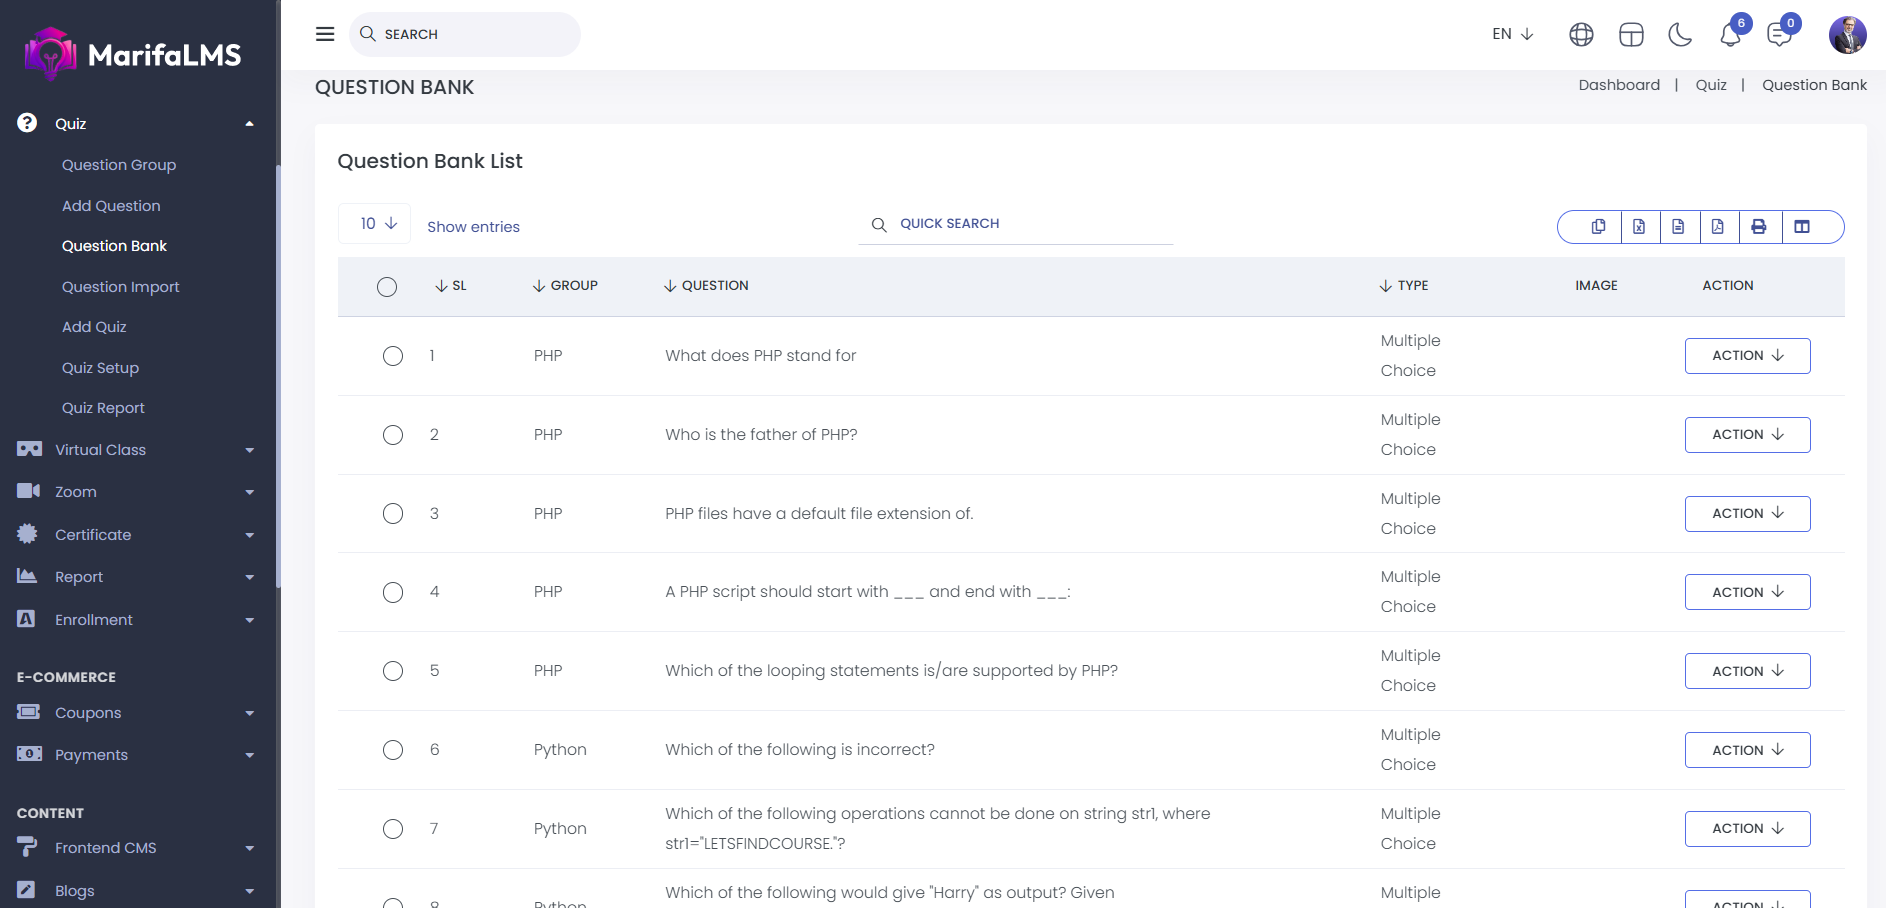Click the notifications bell icon

point(1730,35)
